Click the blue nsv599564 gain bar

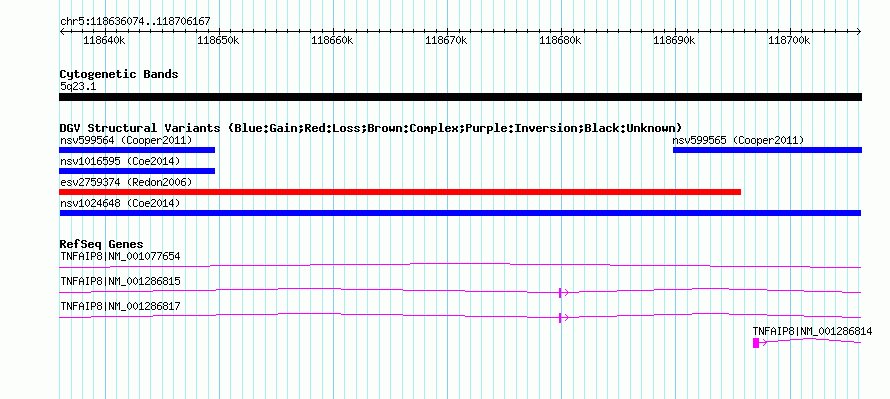tap(137, 150)
